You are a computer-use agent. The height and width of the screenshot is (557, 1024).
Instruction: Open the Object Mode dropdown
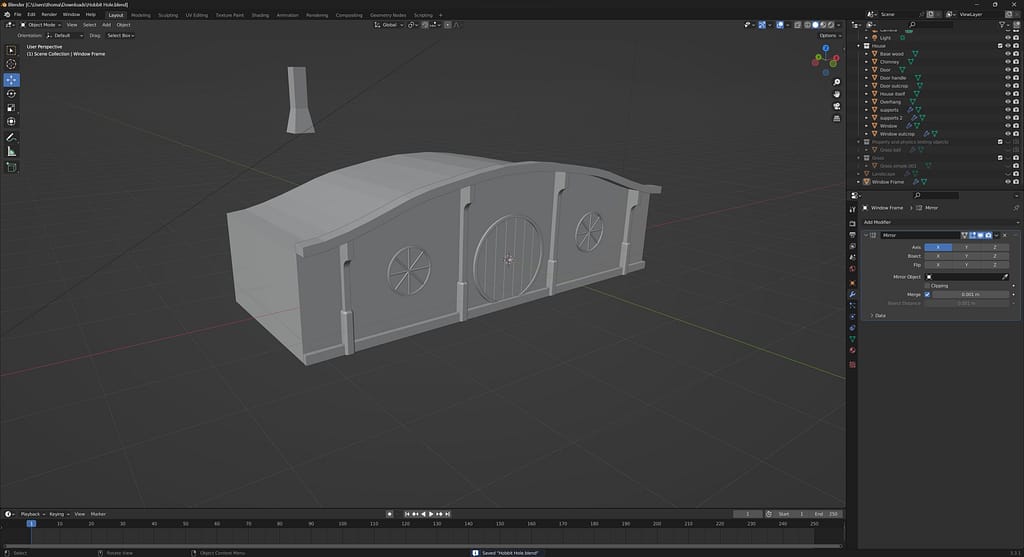[x=40, y=24]
